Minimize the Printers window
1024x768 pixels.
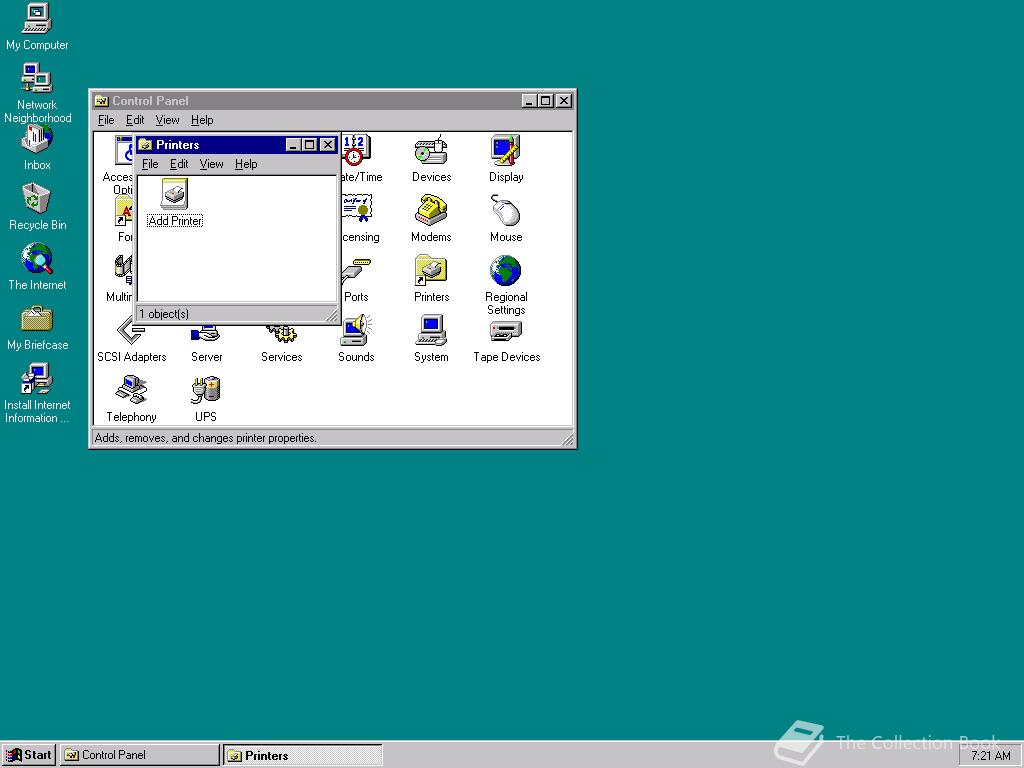(293, 145)
